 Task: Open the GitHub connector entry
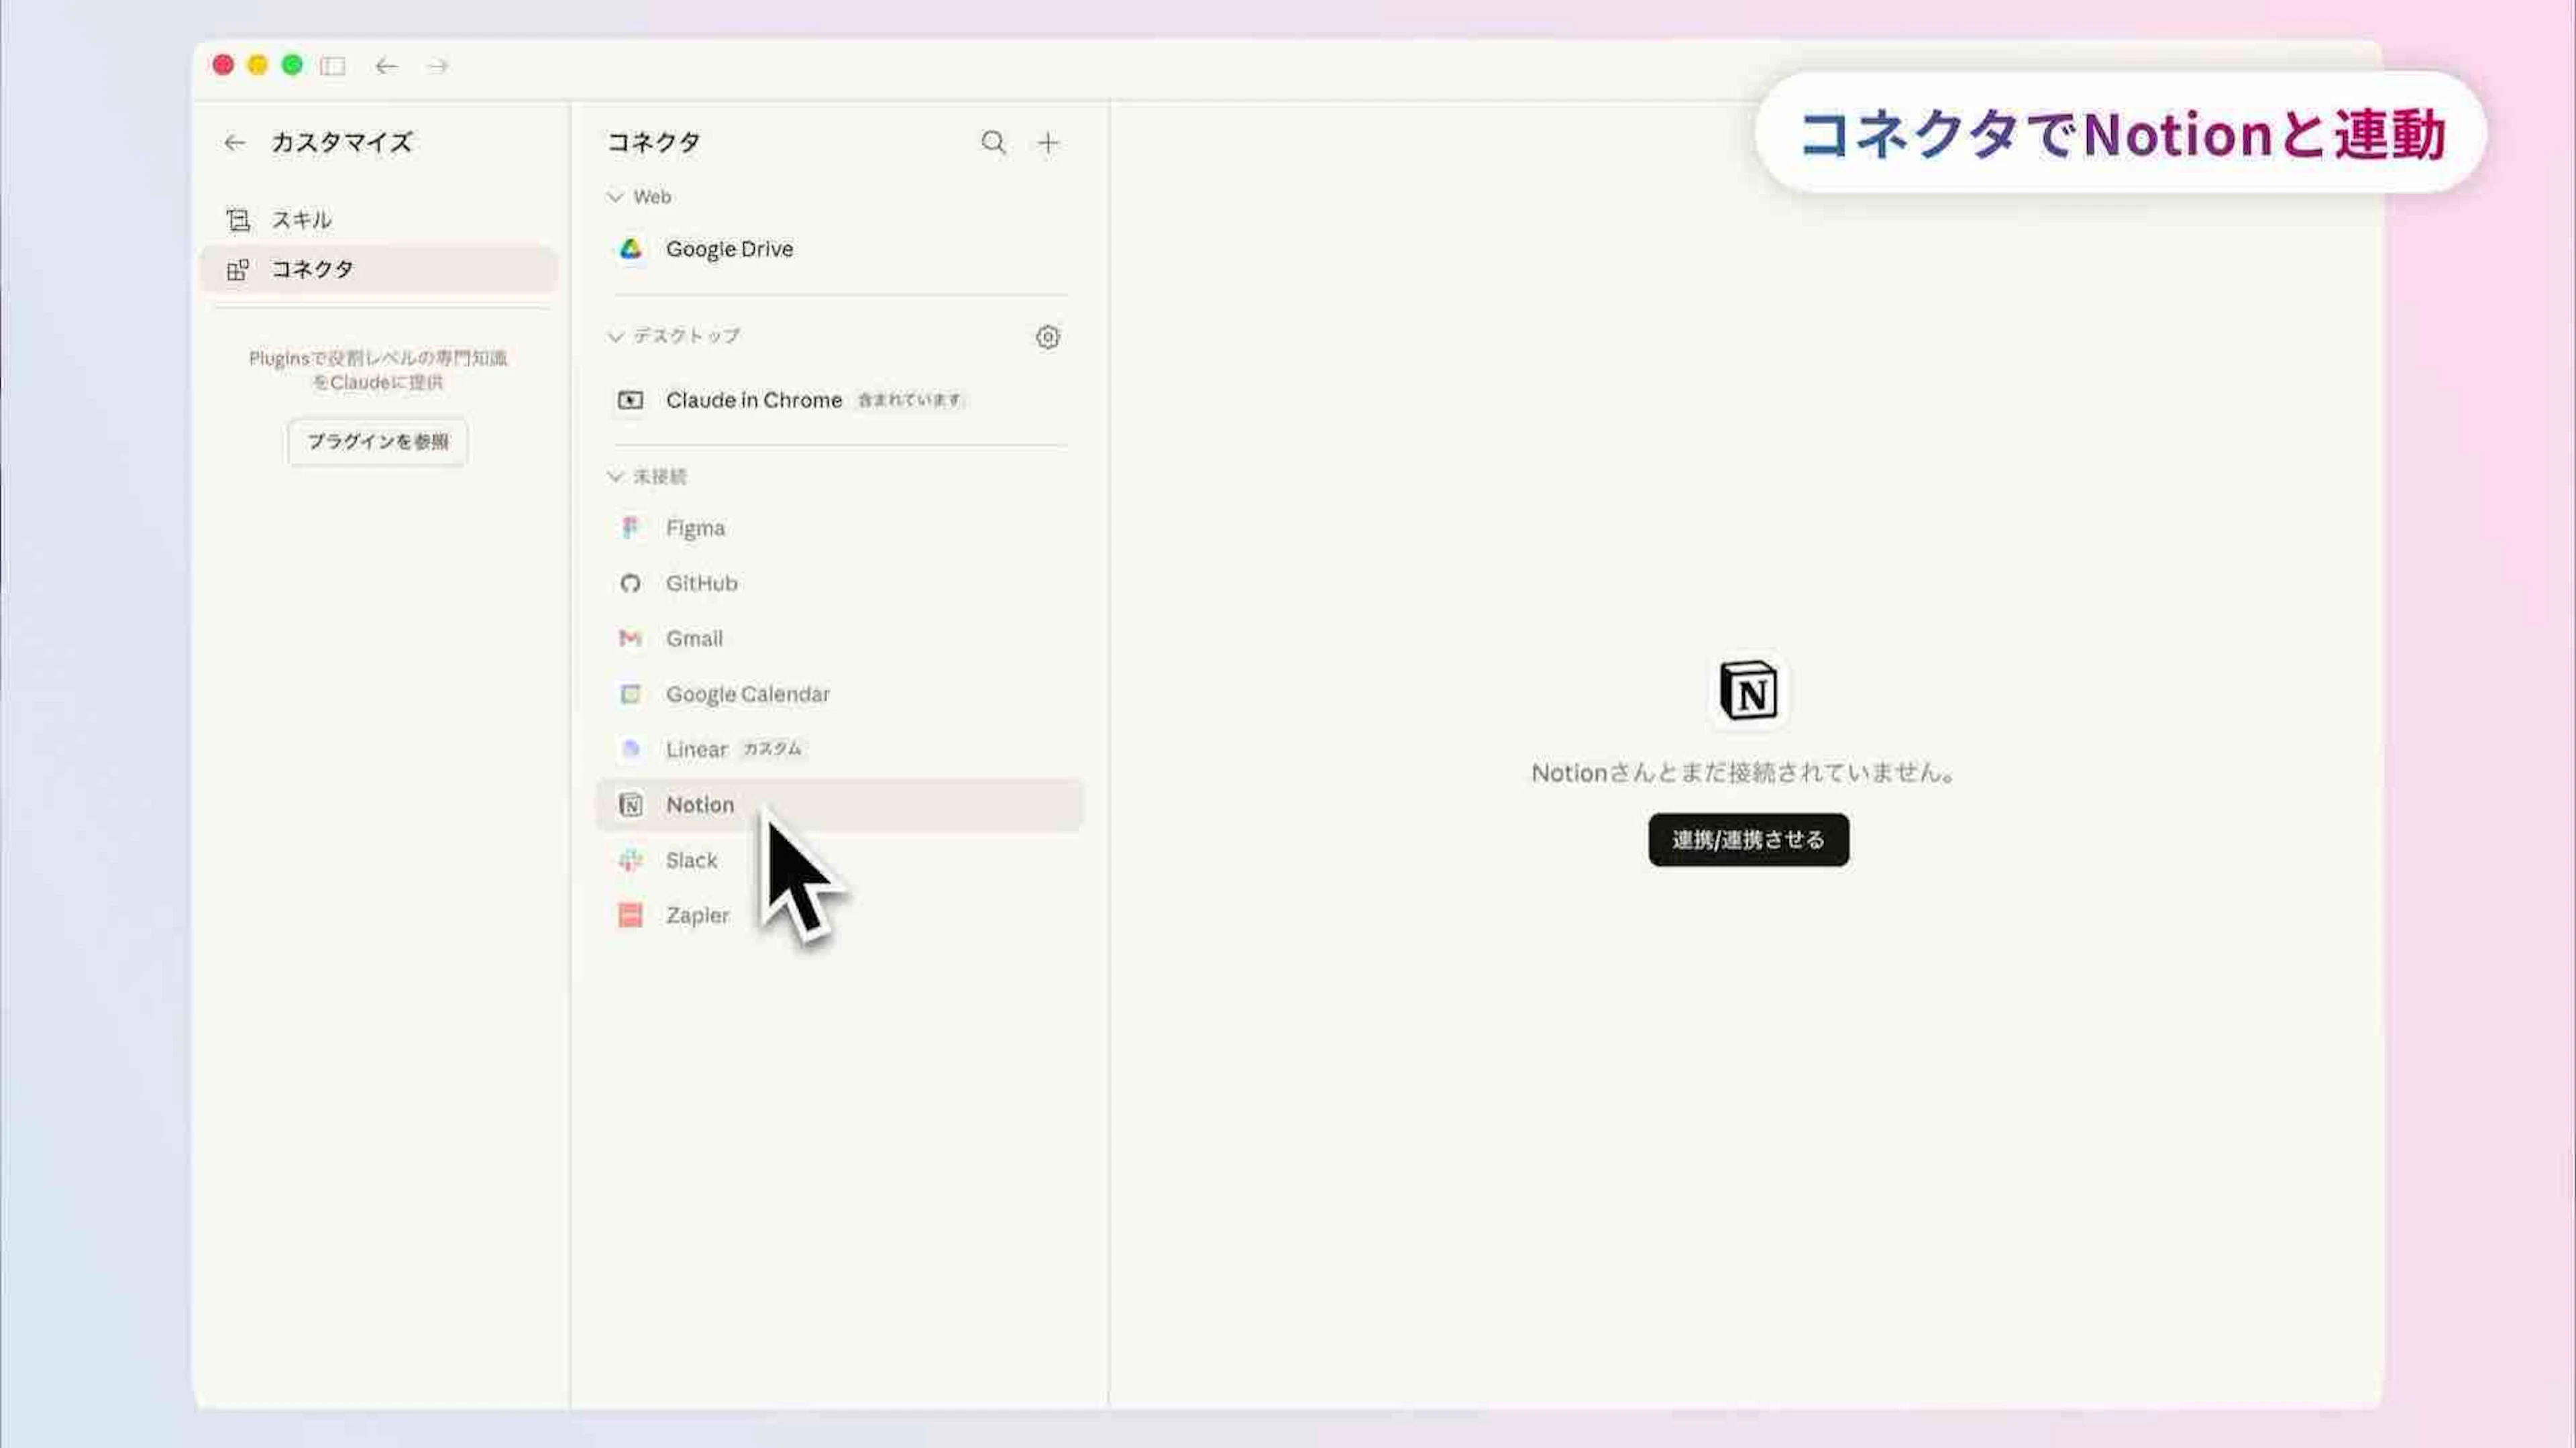[701, 583]
